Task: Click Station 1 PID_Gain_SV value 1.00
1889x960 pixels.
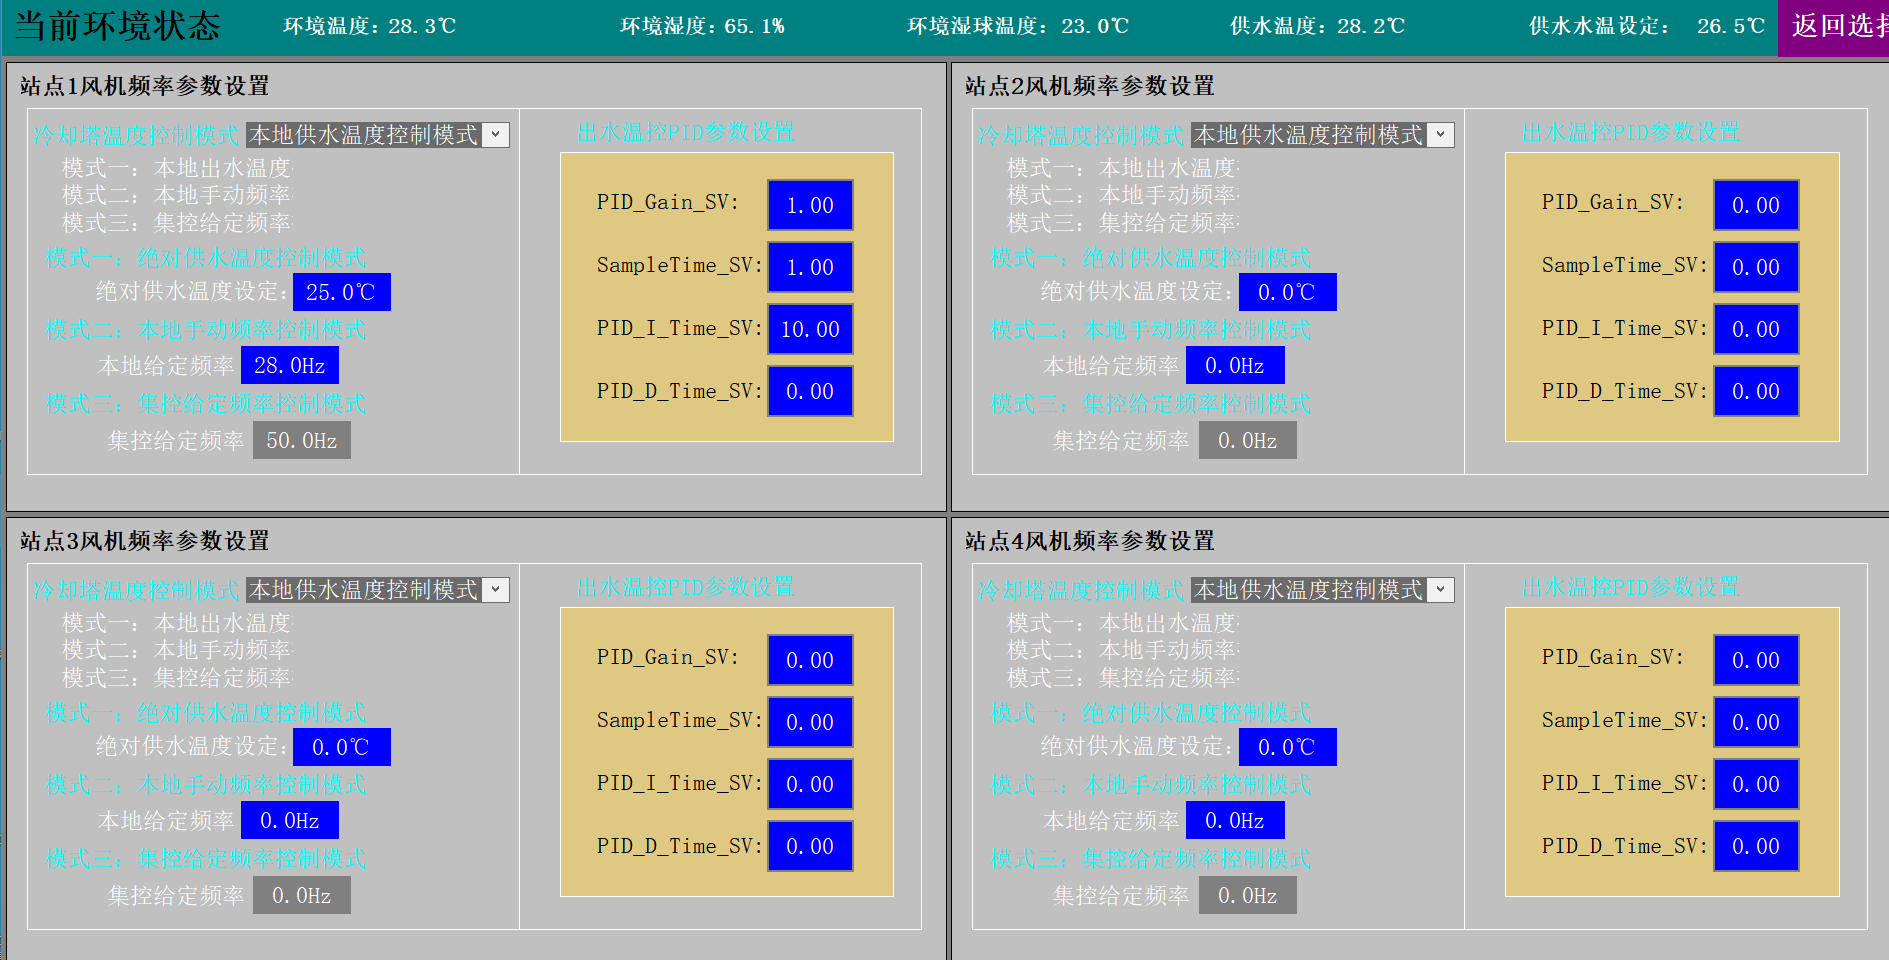Action: 810,205
